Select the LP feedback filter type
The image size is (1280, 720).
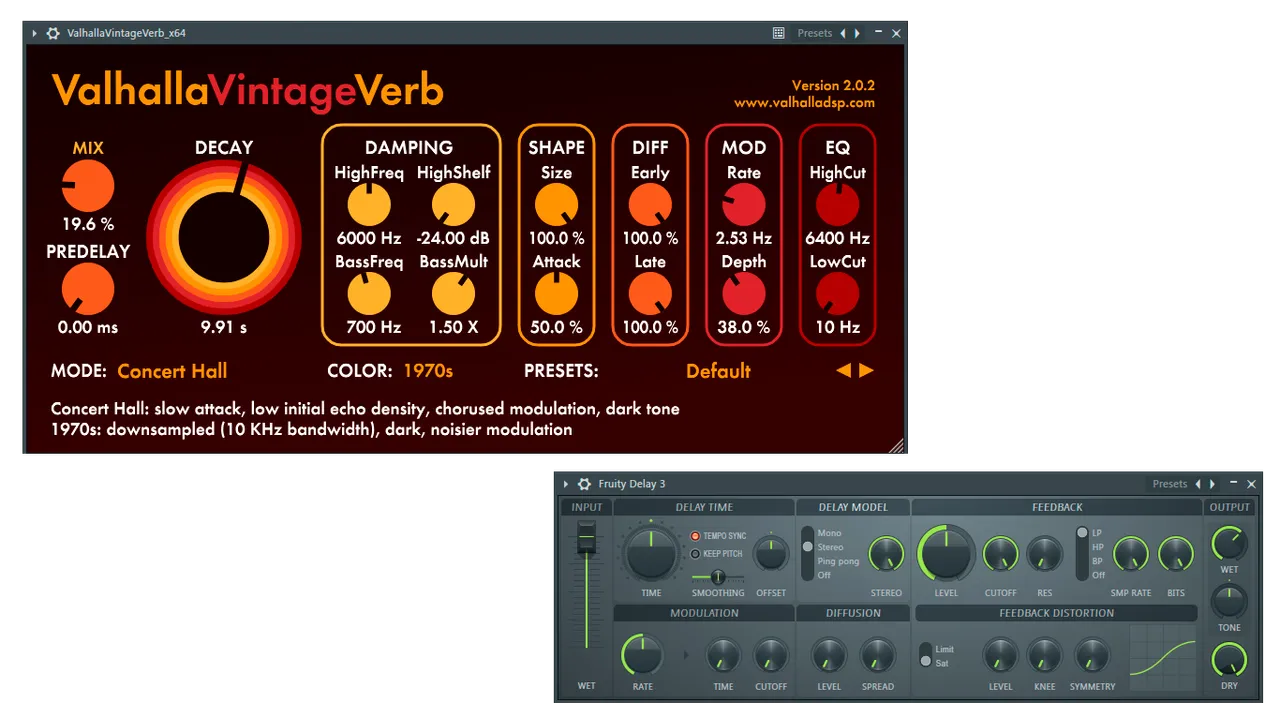click(x=1097, y=533)
